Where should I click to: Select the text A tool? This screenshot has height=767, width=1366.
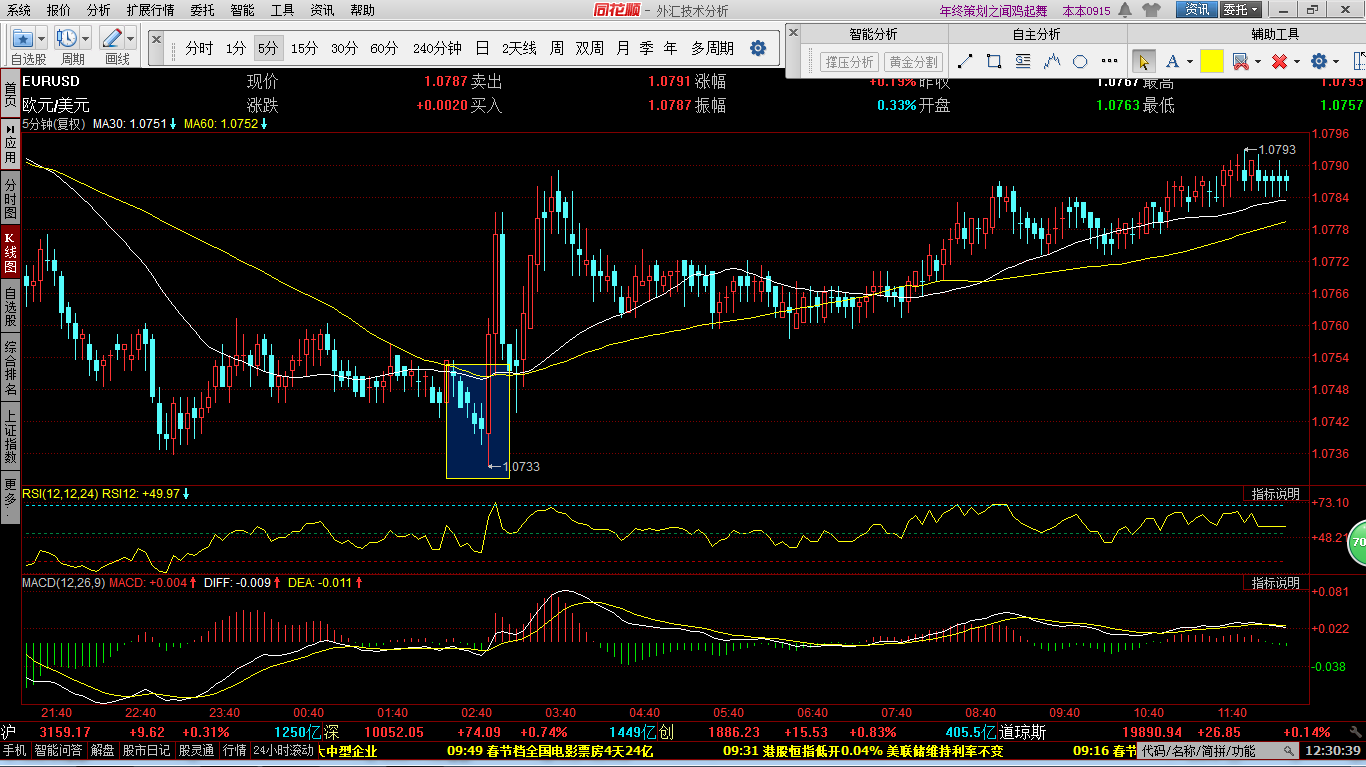(1172, 61)
